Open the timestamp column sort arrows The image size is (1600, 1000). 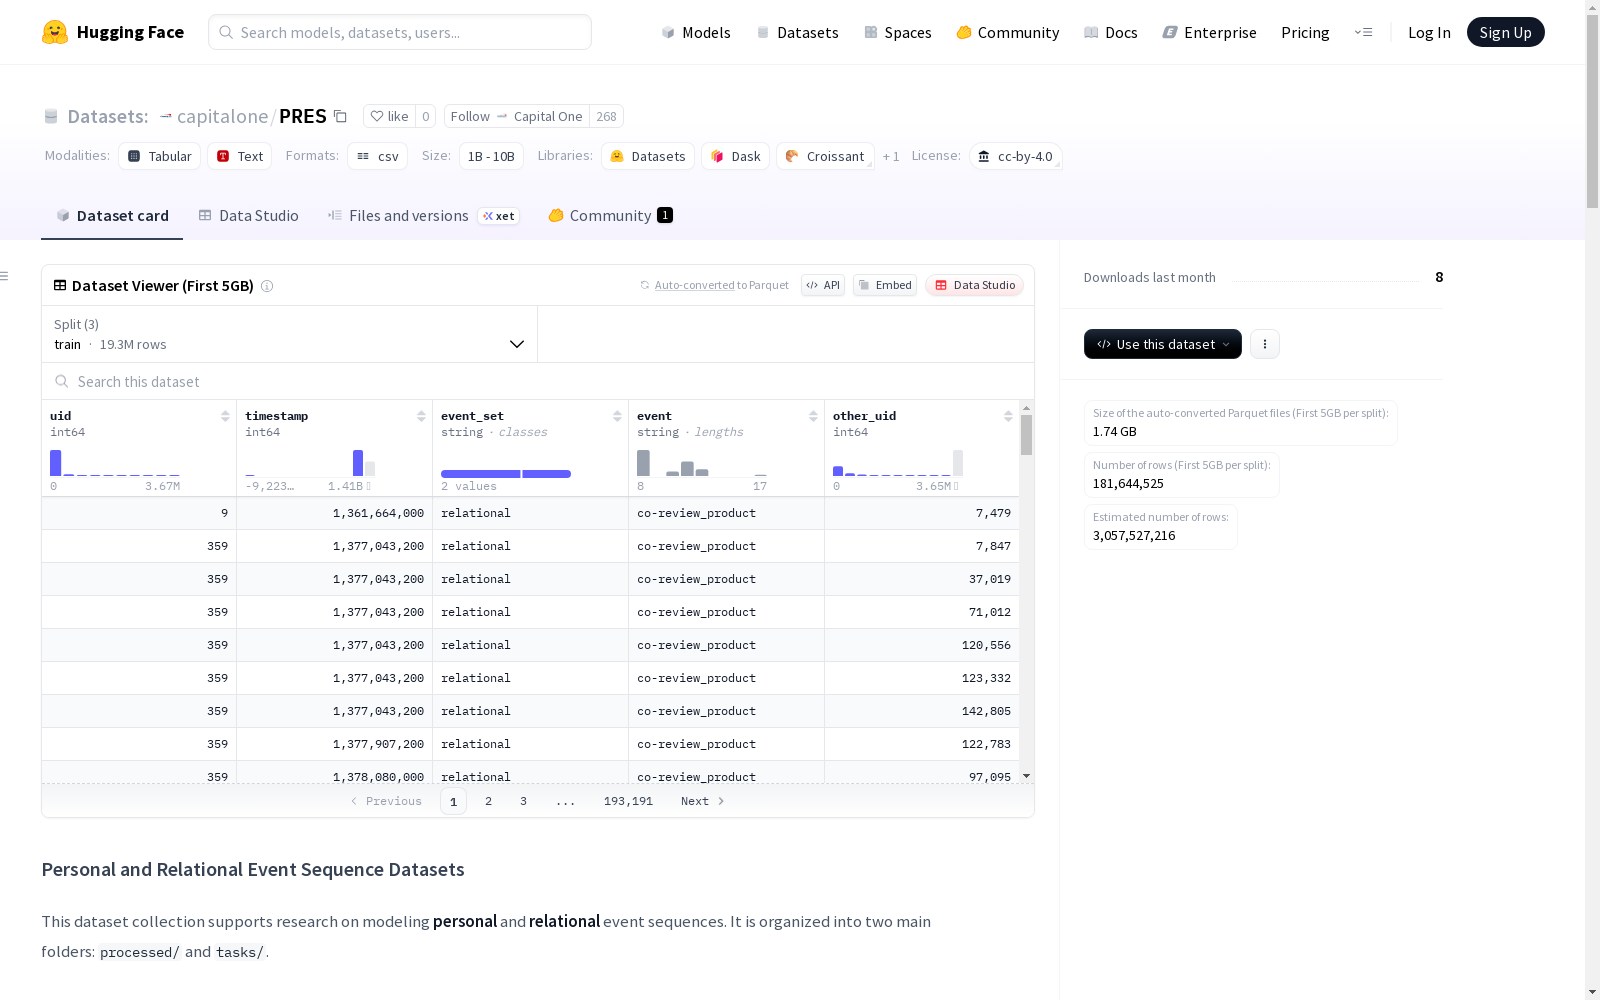421,416
